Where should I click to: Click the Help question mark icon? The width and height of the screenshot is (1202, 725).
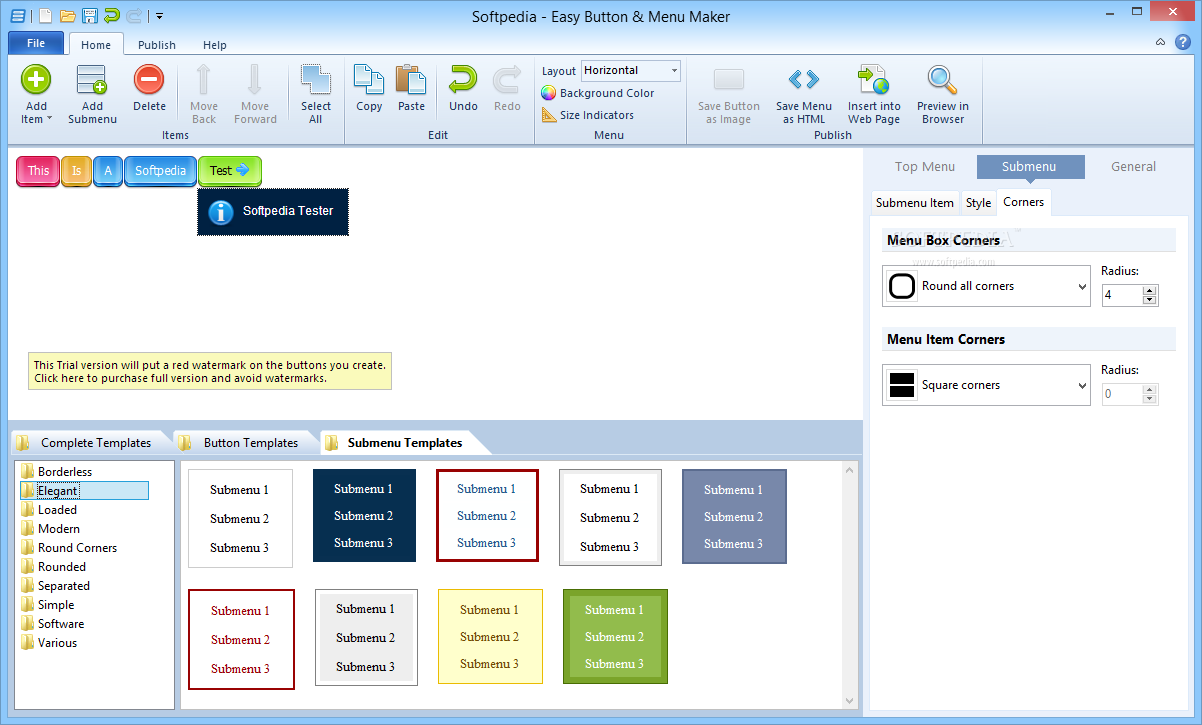(x=1182, y=42)
